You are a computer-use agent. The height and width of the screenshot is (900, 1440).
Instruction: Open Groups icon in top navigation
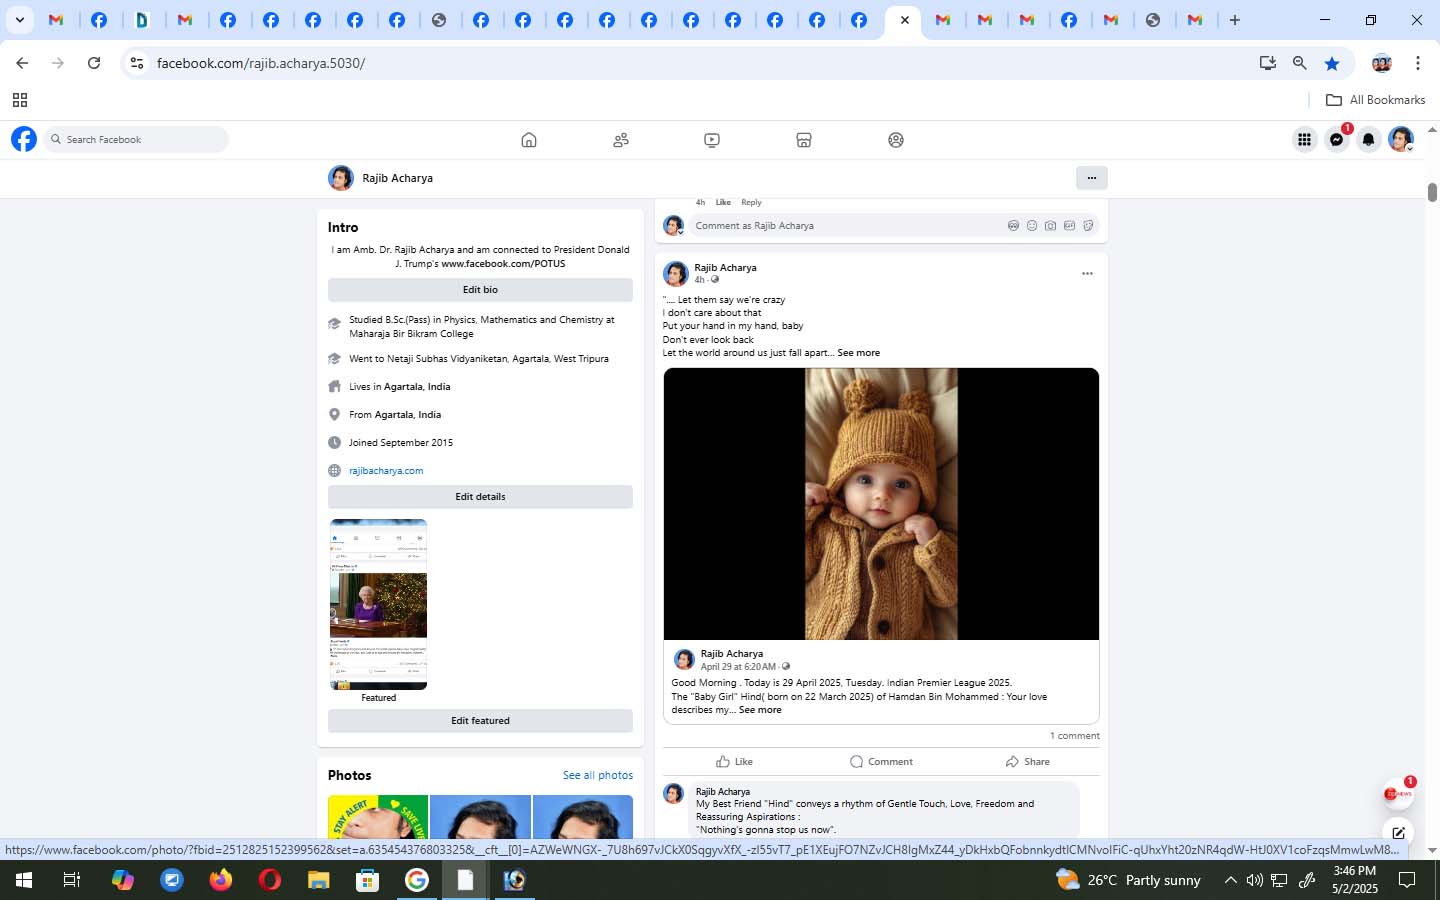[x=896, y=140]
